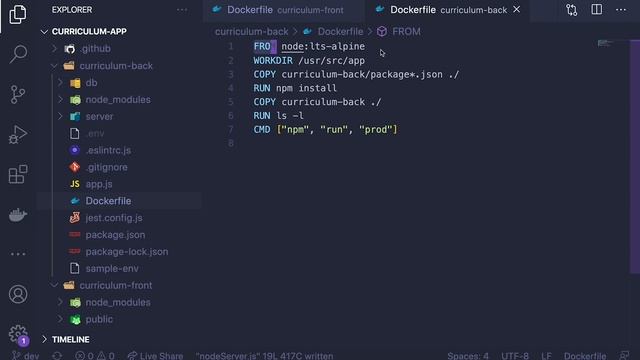The height and width of the screenshot is (360, 640).
Task: Click the nodeServer.js written status message
Action: coord(264,356)
